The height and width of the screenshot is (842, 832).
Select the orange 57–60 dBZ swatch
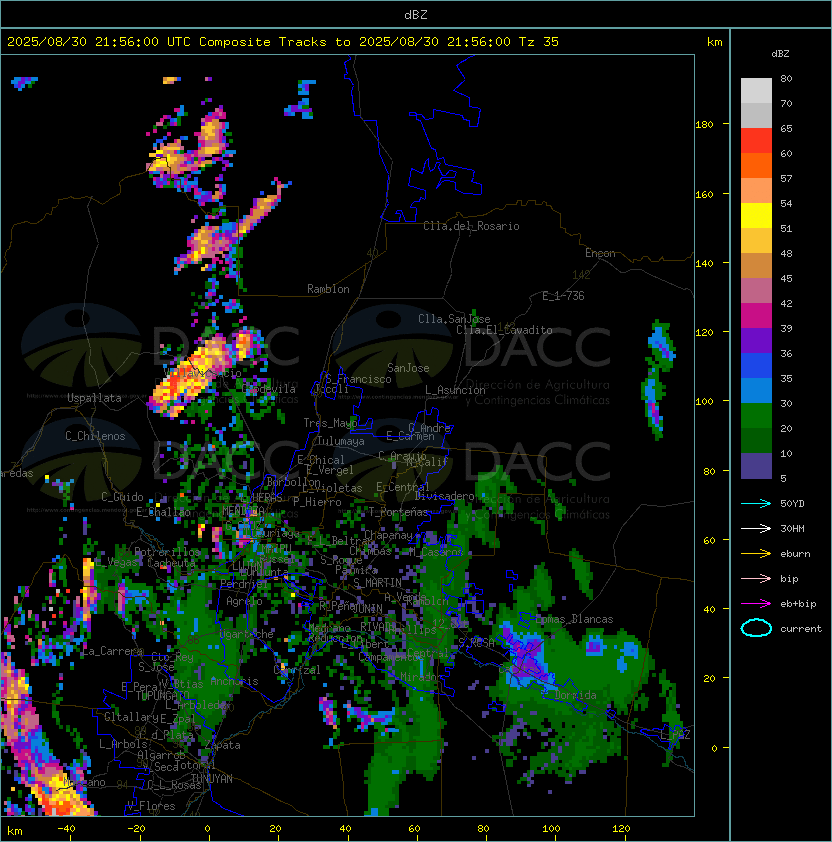[x=756, y=165]
